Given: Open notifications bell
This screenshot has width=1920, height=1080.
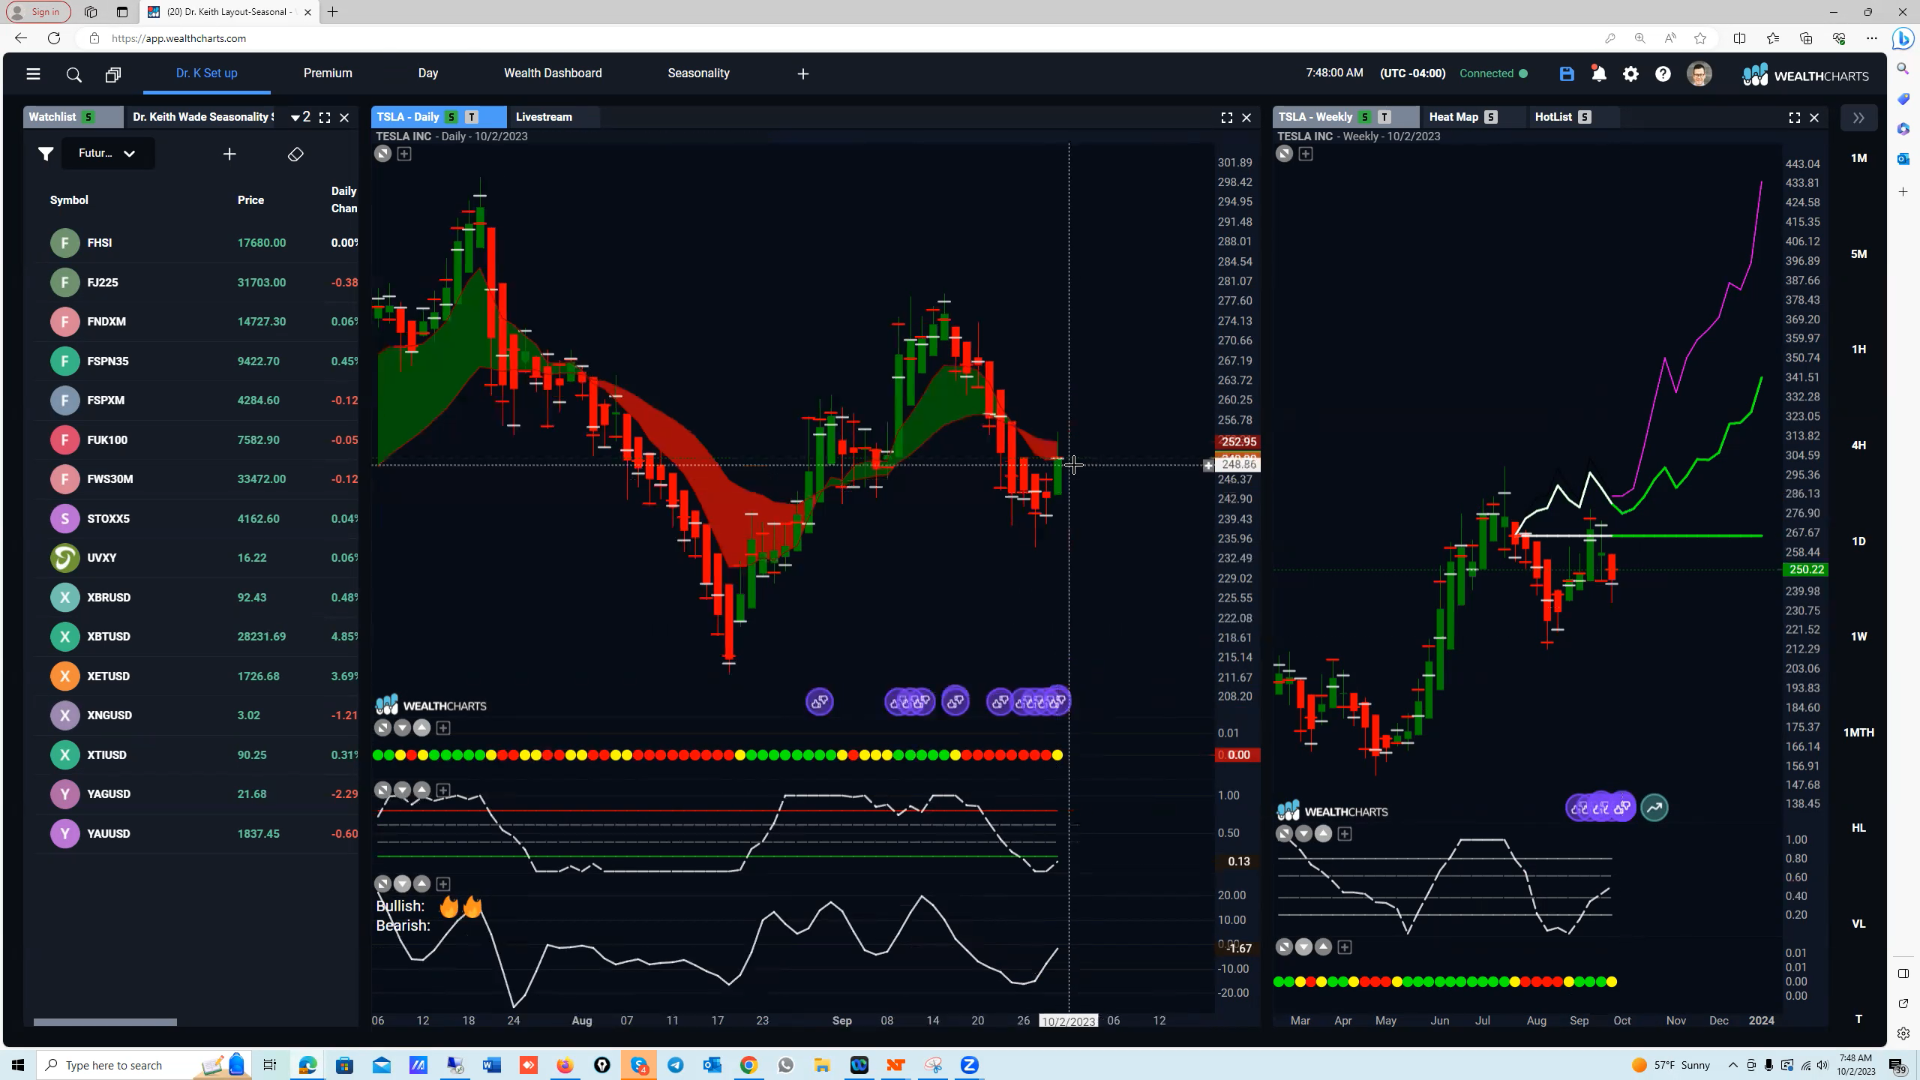Looking at the screenshot, I should pos(1599,74).
